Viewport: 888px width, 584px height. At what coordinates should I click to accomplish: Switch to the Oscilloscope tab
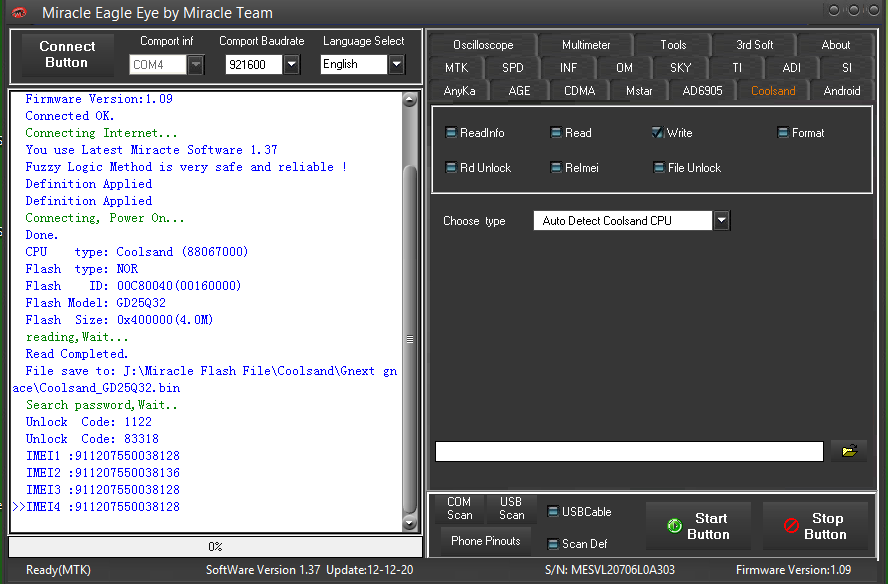[483, 45]
